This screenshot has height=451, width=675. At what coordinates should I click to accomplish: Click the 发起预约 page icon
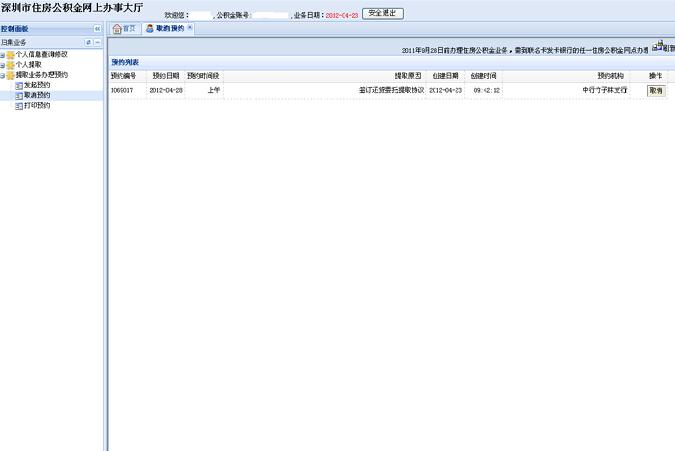(x=18, y=85)
